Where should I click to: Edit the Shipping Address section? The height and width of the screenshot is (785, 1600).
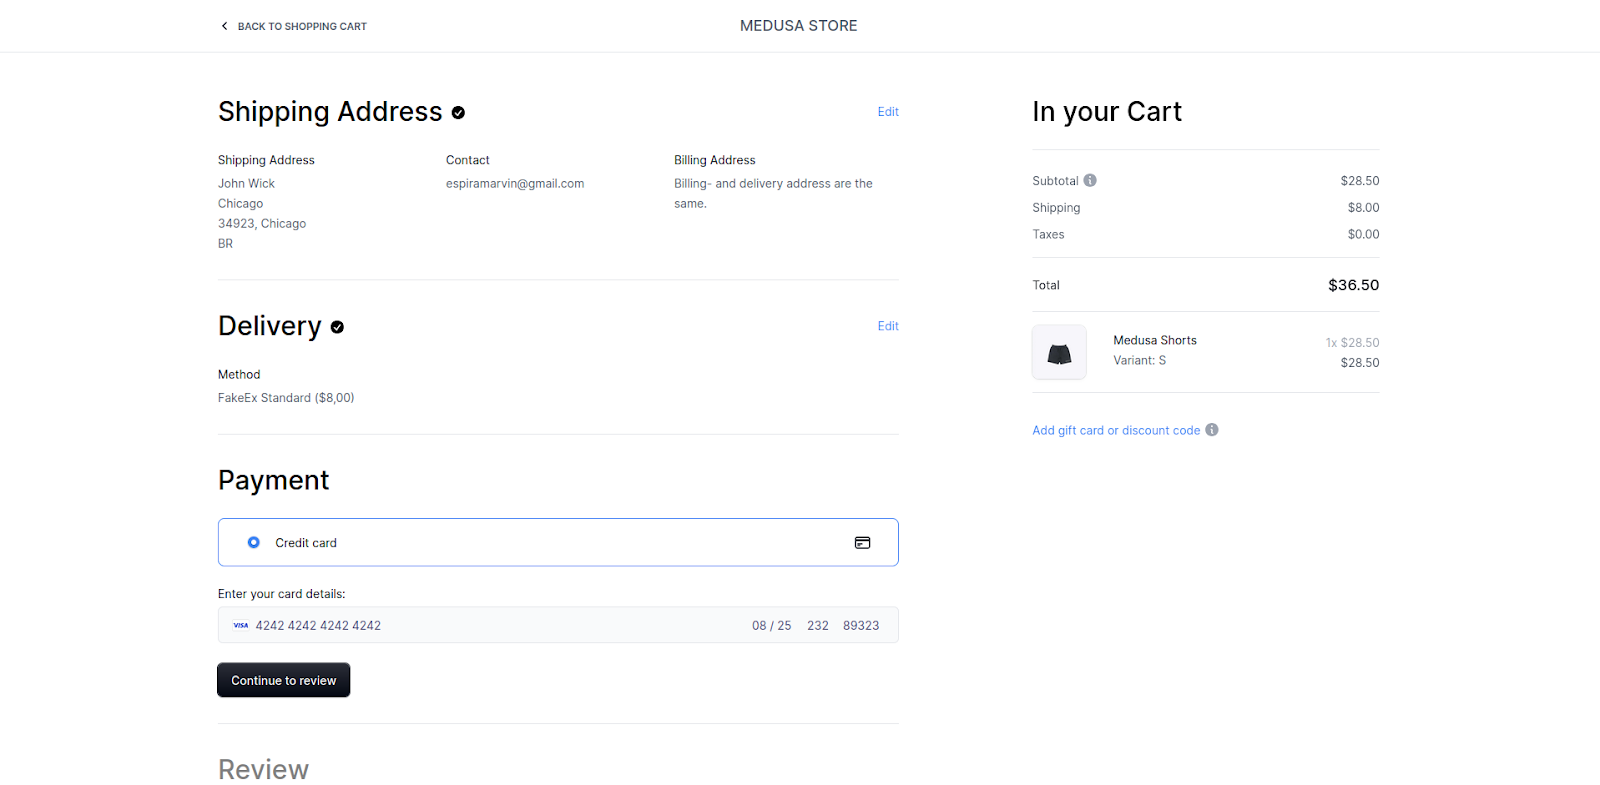coord(888,112)
